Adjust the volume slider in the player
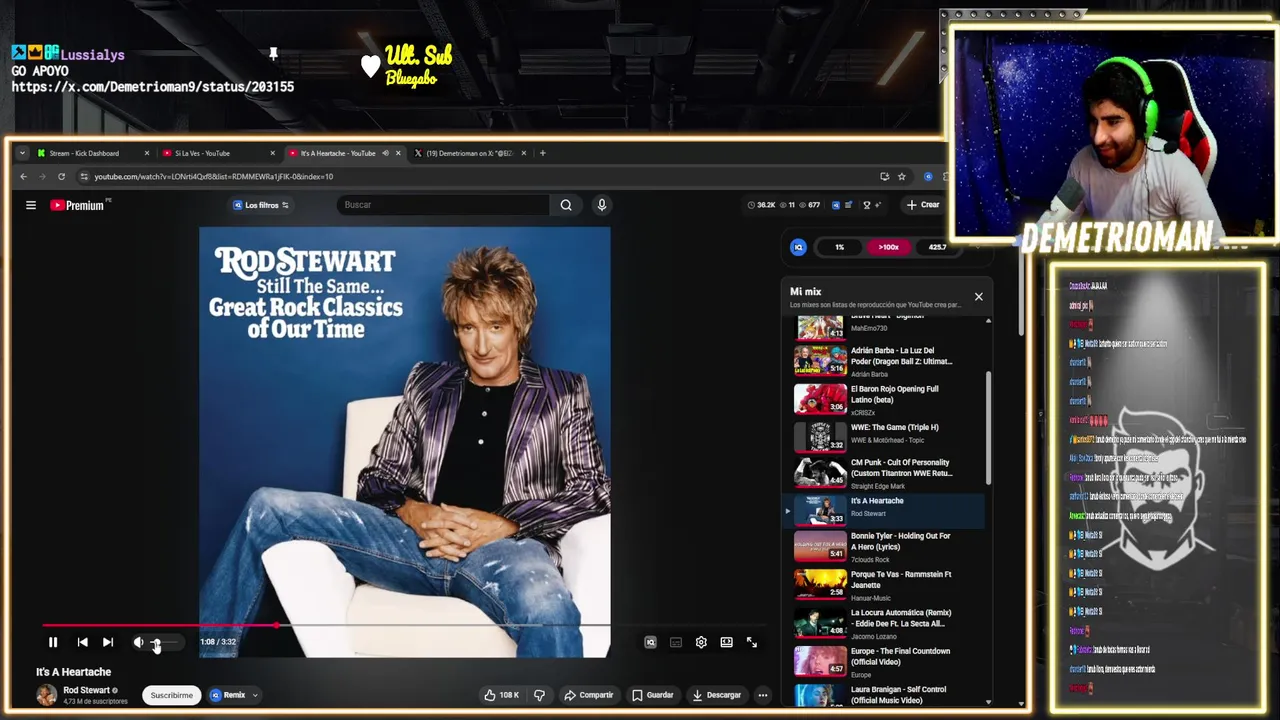 (166, 642)
